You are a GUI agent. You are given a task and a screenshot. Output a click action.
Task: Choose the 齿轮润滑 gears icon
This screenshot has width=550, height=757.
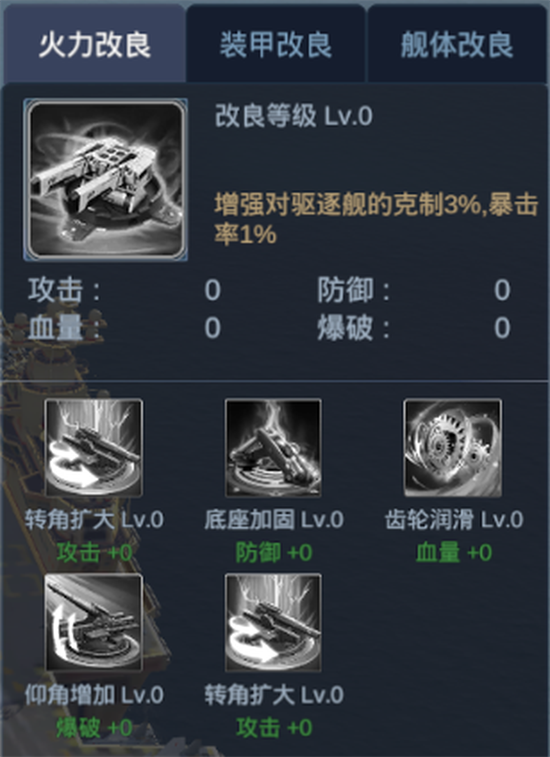453,448
